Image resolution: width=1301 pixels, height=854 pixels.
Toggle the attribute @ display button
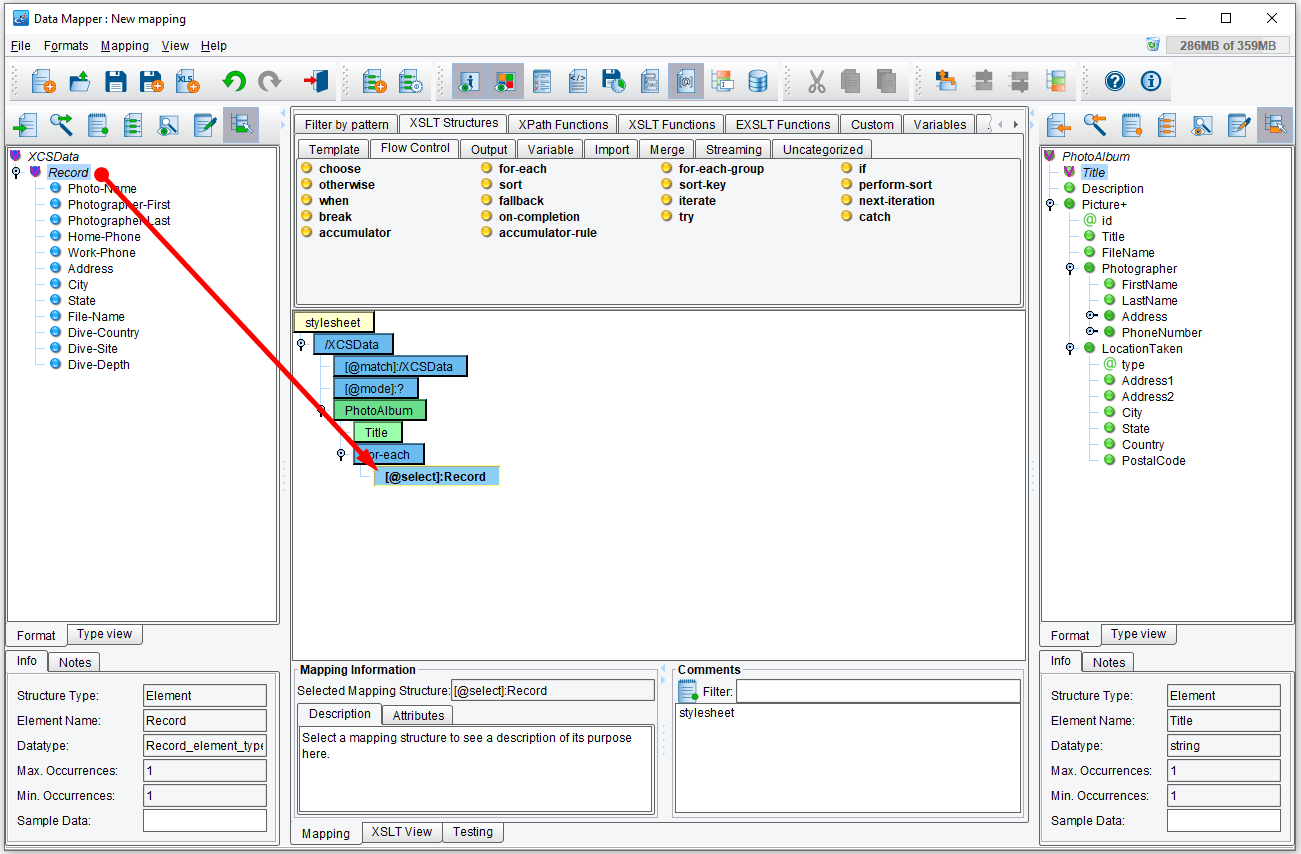point(686,82)
